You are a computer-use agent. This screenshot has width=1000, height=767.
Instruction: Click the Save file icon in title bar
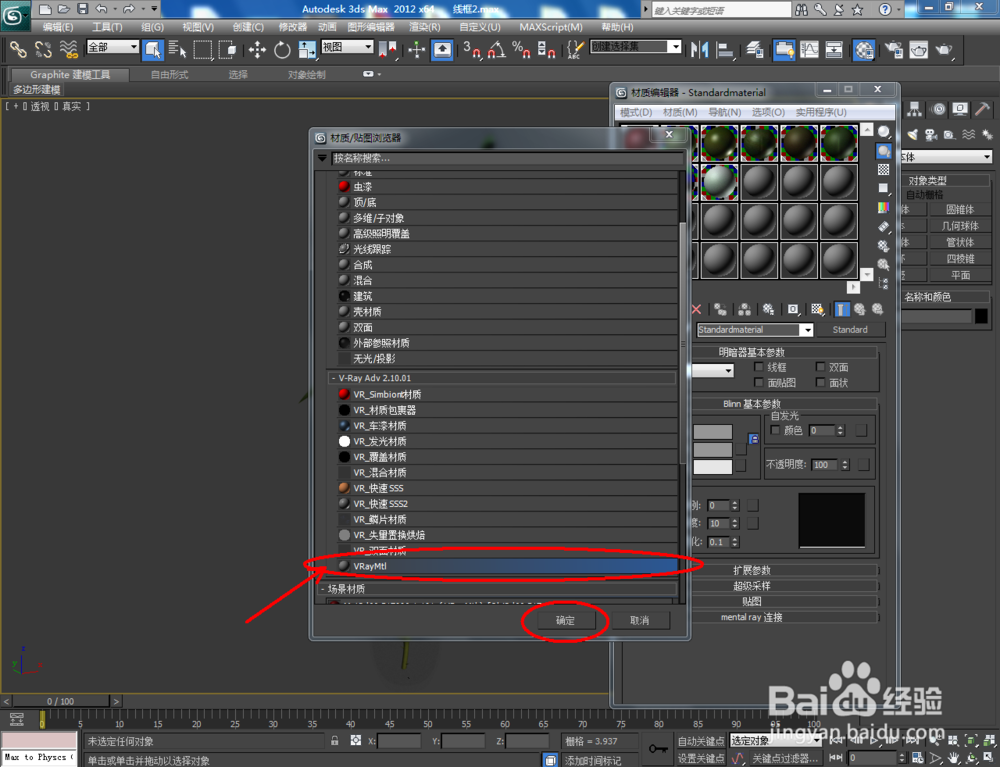(83, 9)
